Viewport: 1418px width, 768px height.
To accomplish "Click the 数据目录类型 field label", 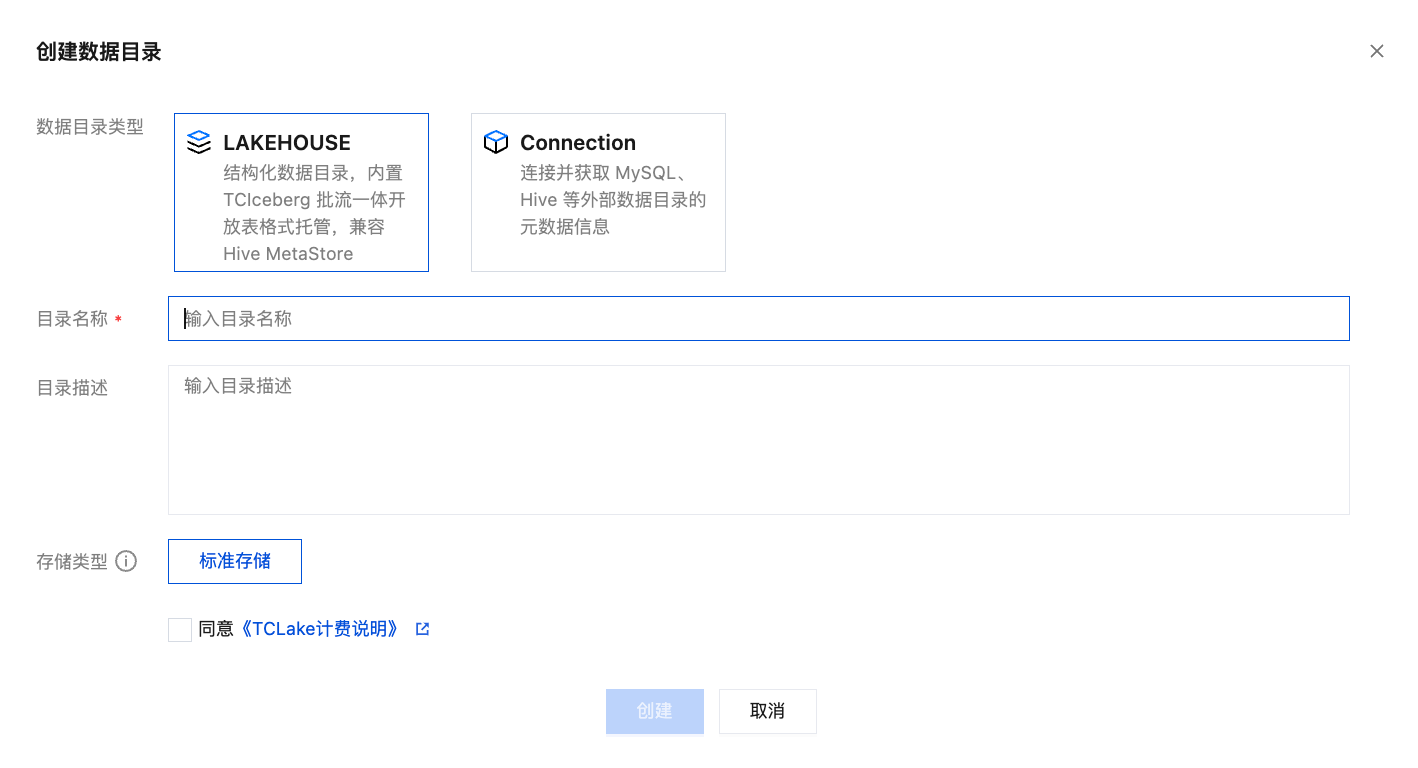I will pyautogui.click(x=90, y=127).
